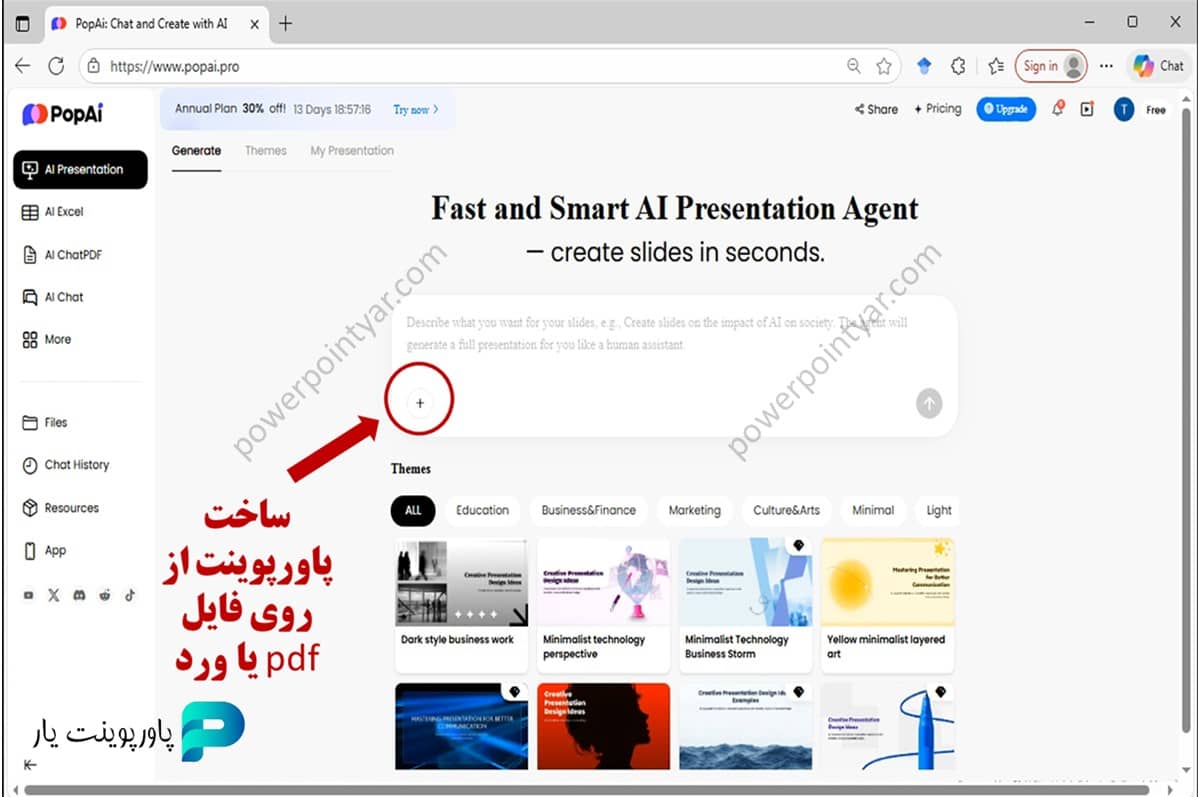Select the ALL themes filter
The image size is (1200, 797).
413,510
